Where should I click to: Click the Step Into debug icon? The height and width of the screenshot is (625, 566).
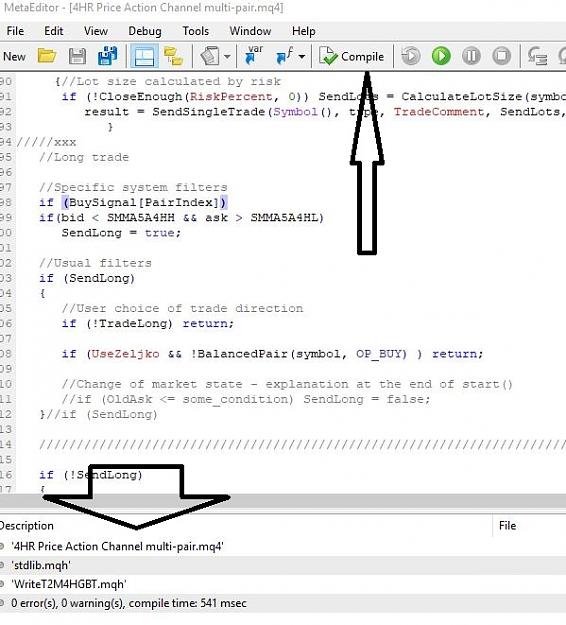tap(537, 56)
